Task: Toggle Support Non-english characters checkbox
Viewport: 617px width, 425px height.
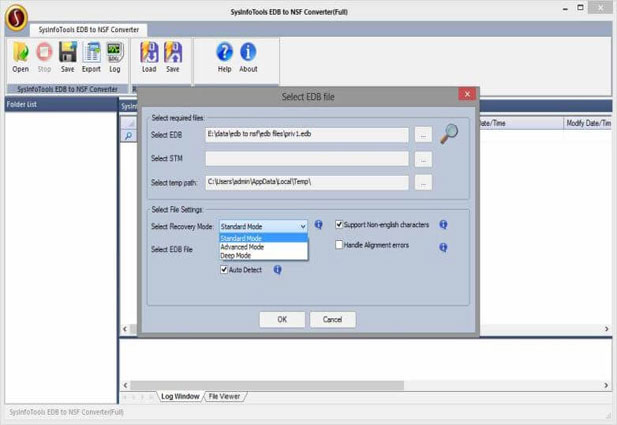Action: point(339,225)
